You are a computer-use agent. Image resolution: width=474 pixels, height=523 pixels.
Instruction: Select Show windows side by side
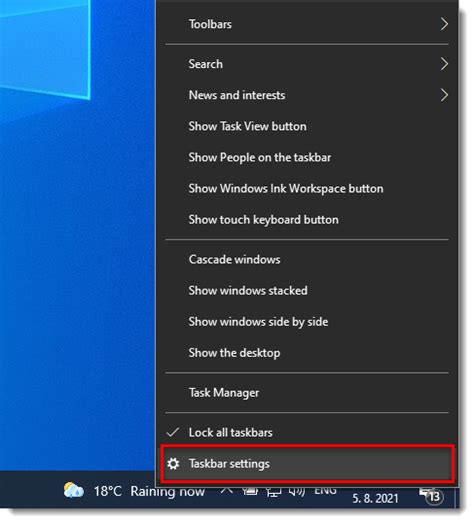tap(307, 322)
